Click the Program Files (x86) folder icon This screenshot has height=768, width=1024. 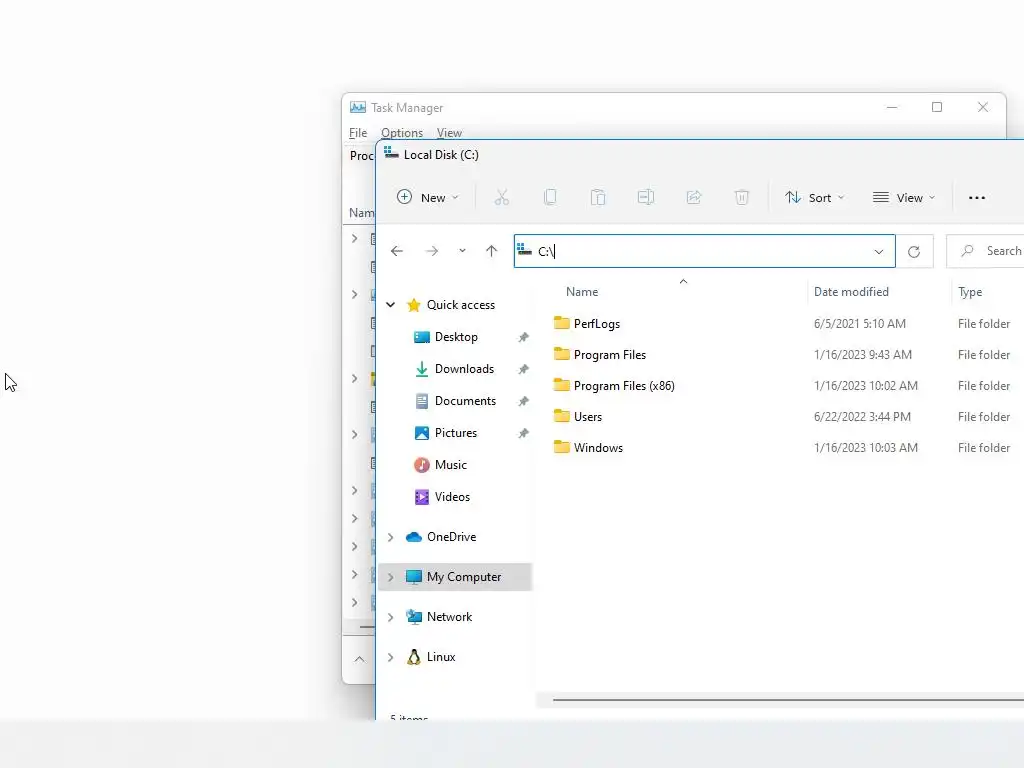(x=561, y=385)
